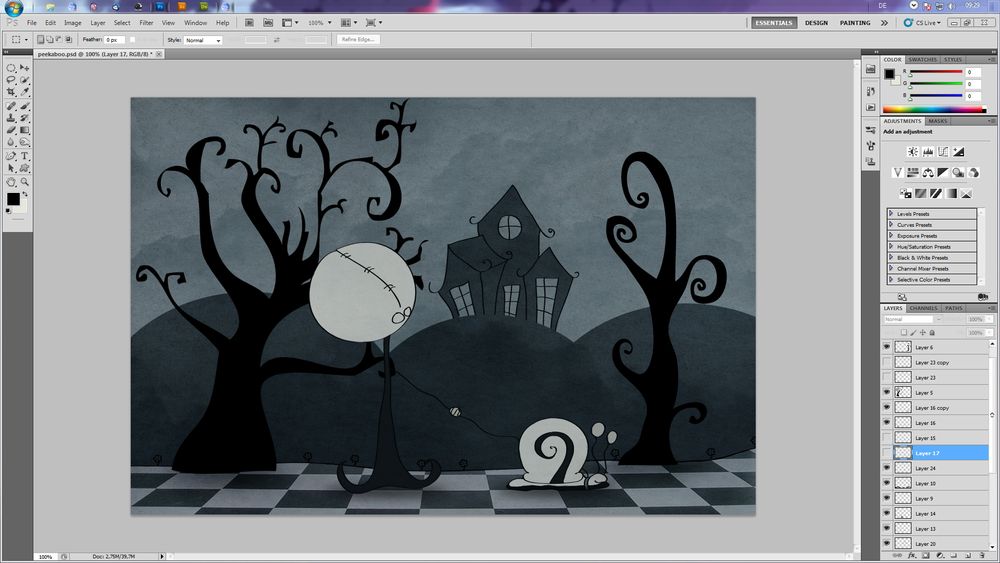Add a Brightness/Contrast adjustment

913,152
